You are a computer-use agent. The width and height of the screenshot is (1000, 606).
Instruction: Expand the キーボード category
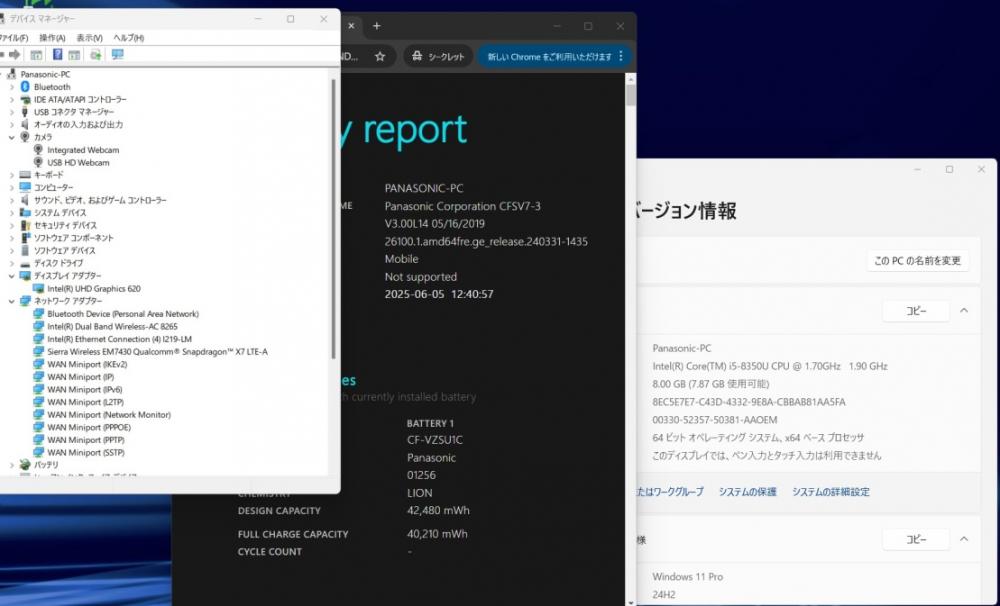pyautogui.click(x=11, y=175)
